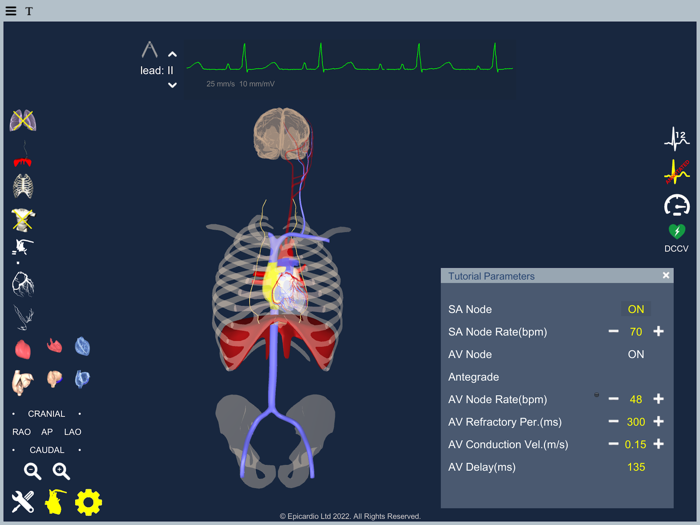The height and width of the screenshot is (525, 700).
Task: Select previous ECG lead with up chevron
Action: pyautogui.click(x=172, y=54)
